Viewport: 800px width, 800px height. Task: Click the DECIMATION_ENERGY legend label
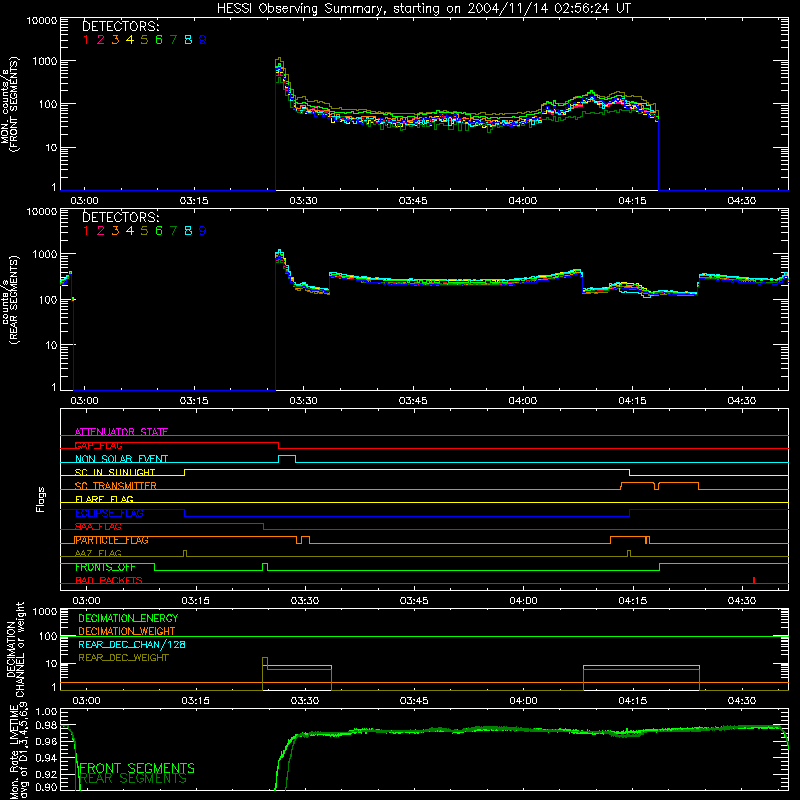pyautogui.click(x=128, y=618)
